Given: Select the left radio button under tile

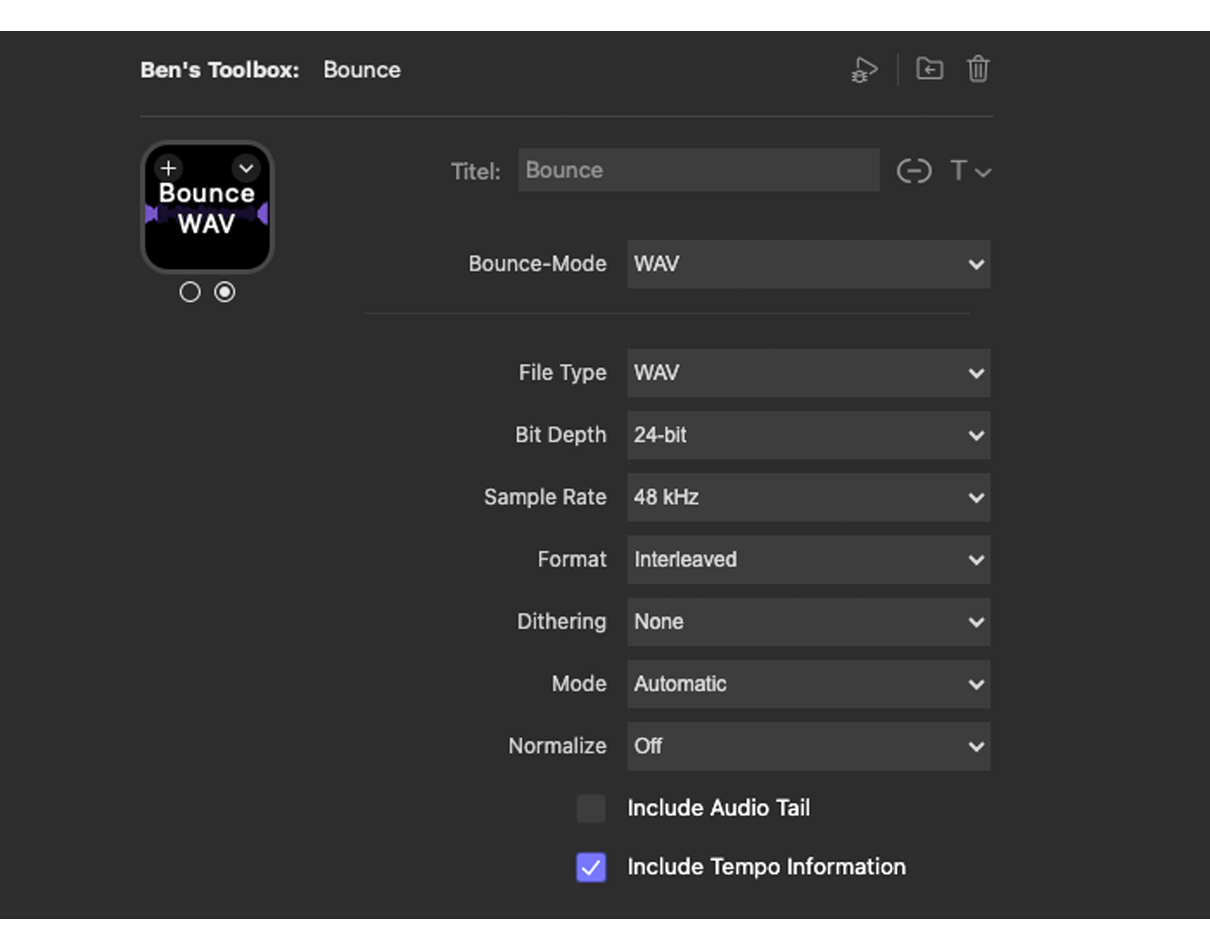Looking at the screenshot, I should tap(190, 292).
